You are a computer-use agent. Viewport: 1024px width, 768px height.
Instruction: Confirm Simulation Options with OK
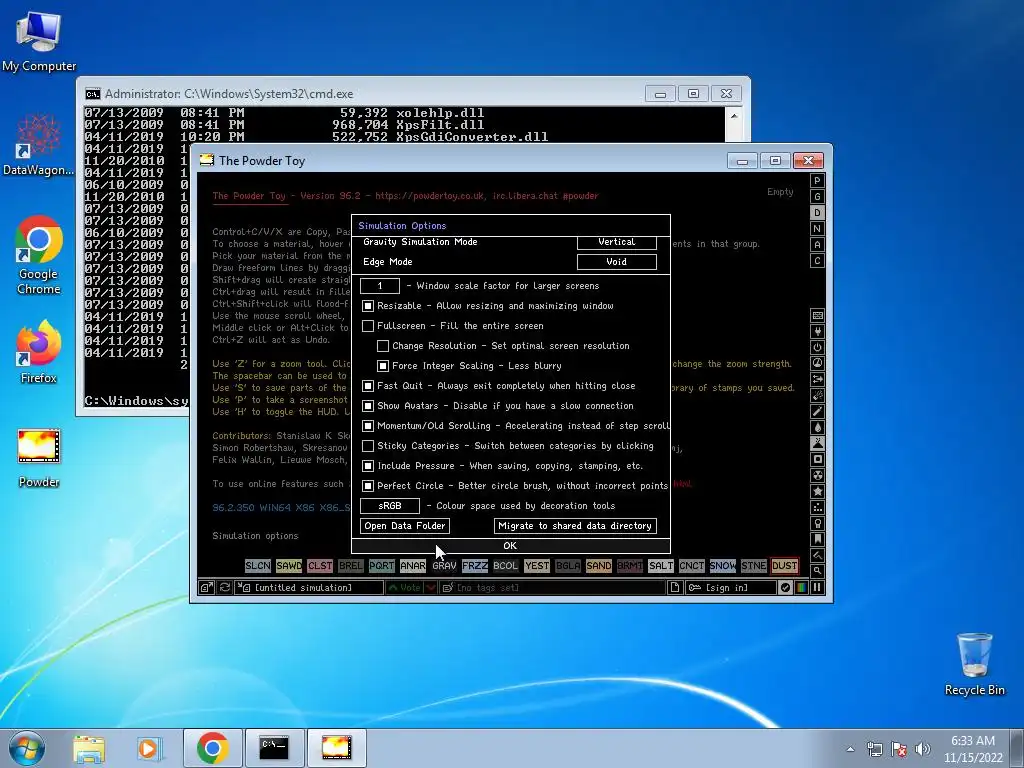click(511, 546)
